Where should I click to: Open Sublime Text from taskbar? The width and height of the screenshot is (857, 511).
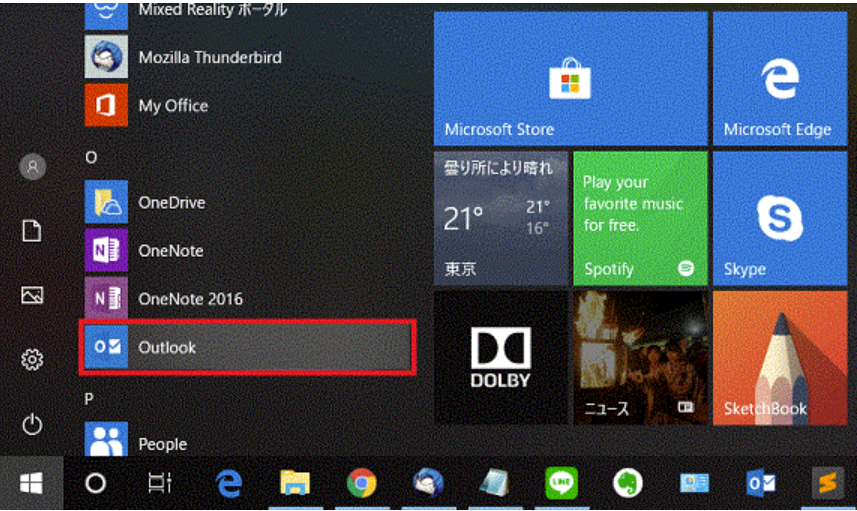click(827, 483)
